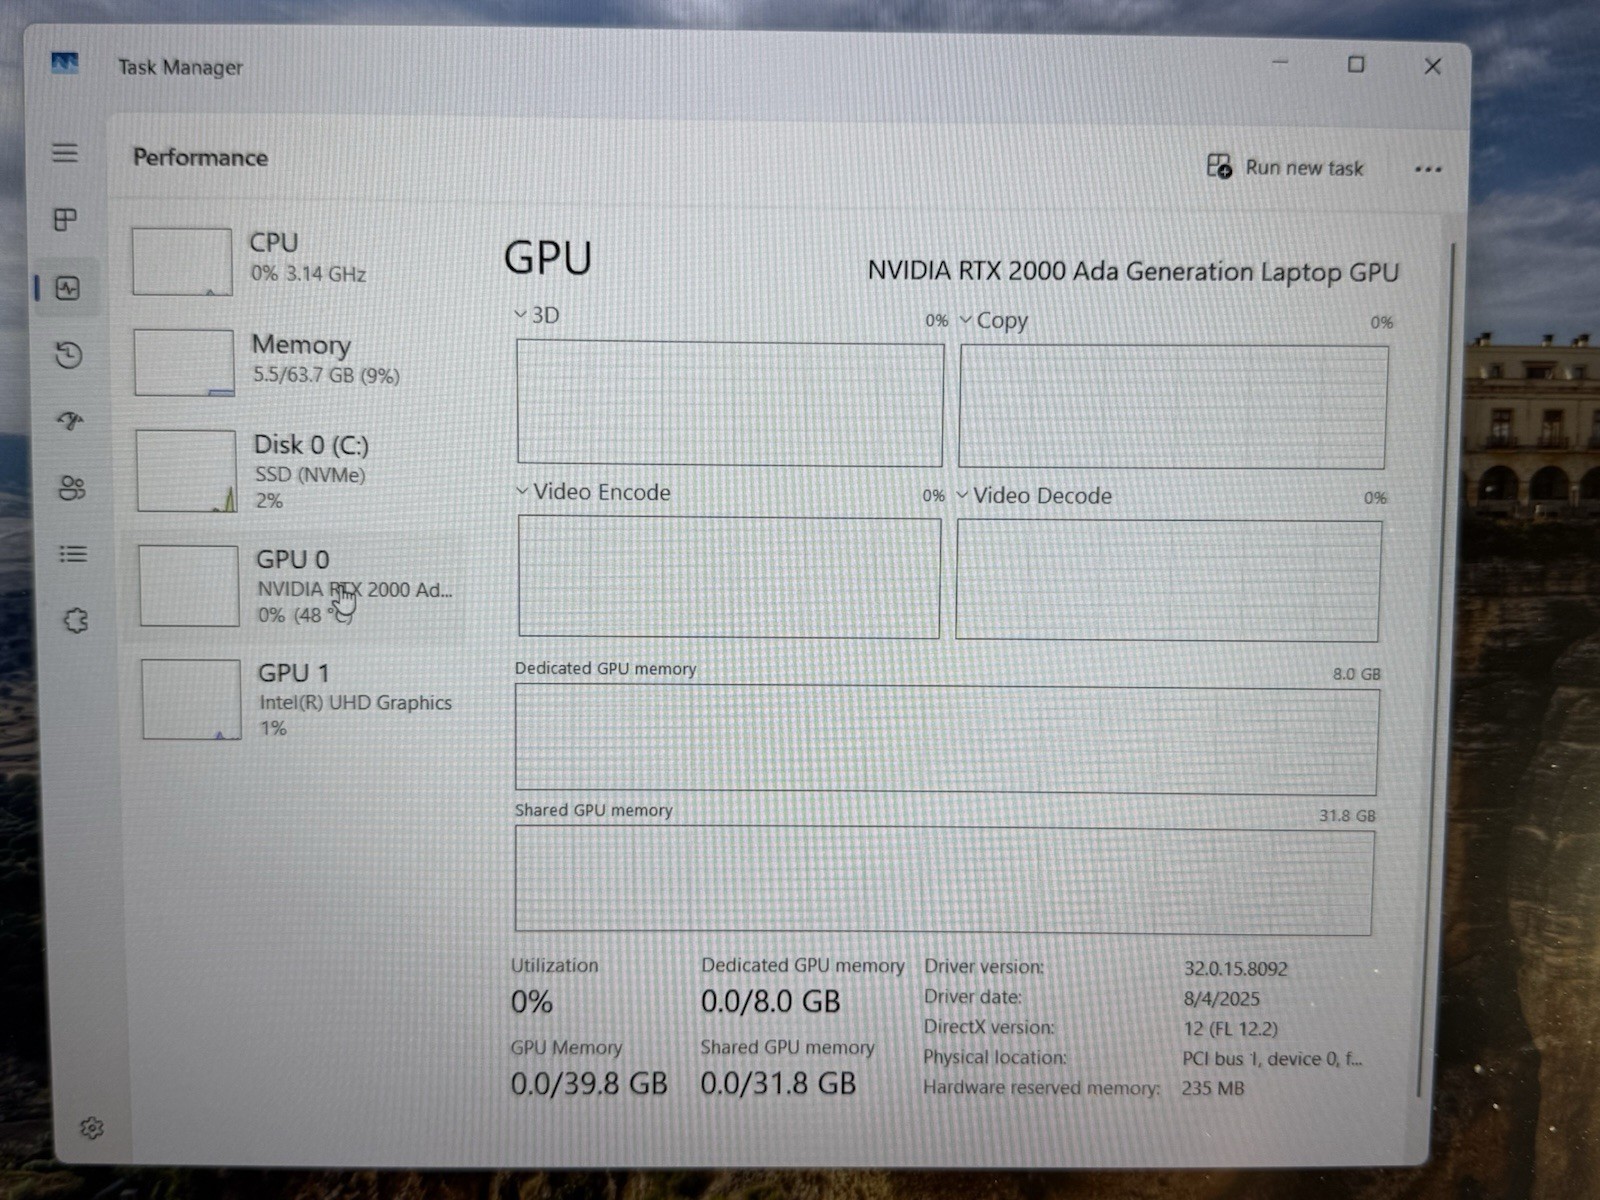Open the Startup apps page icon
Viewport: 1600px width, 1200px height.
[x=70, y=421]
